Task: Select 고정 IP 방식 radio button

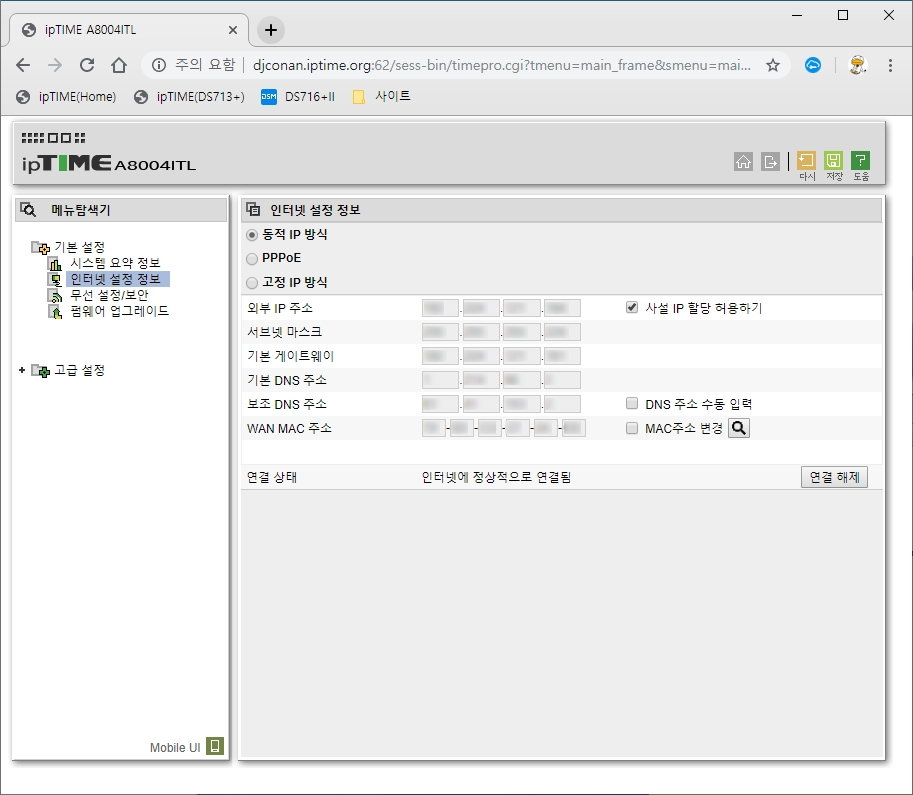Action: click(252, 283)
